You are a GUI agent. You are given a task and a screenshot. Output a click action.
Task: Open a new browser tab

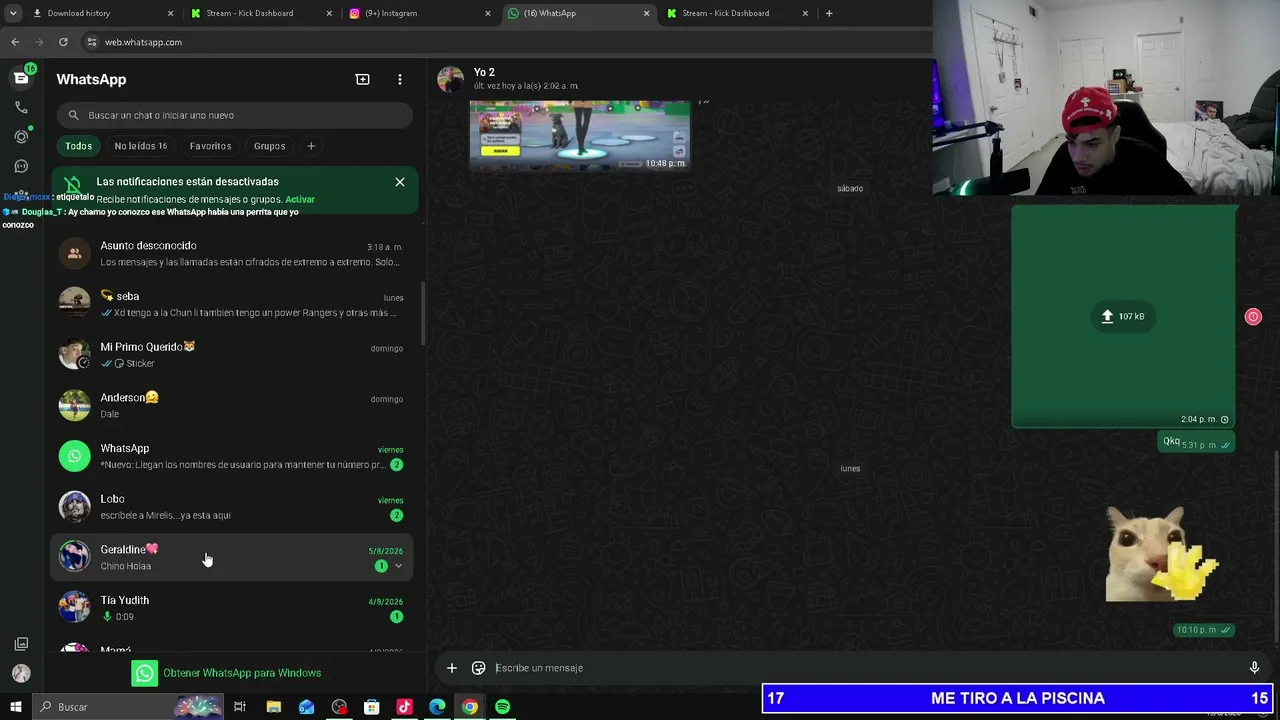pos(829,13)
